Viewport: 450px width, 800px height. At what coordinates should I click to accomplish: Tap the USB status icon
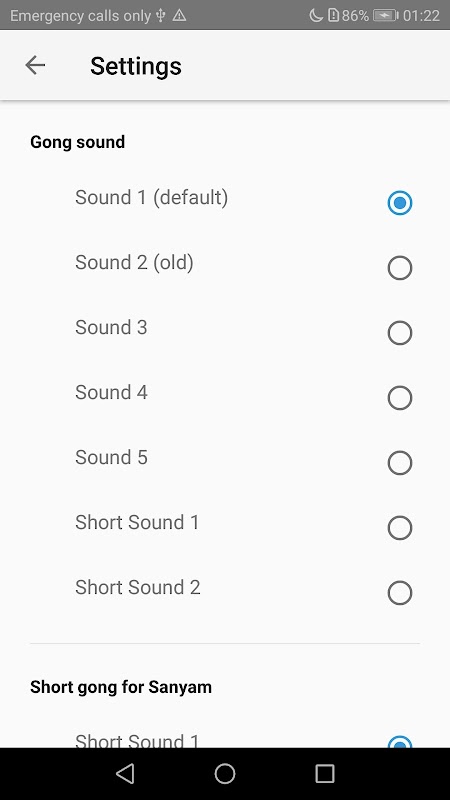[161, 15]
